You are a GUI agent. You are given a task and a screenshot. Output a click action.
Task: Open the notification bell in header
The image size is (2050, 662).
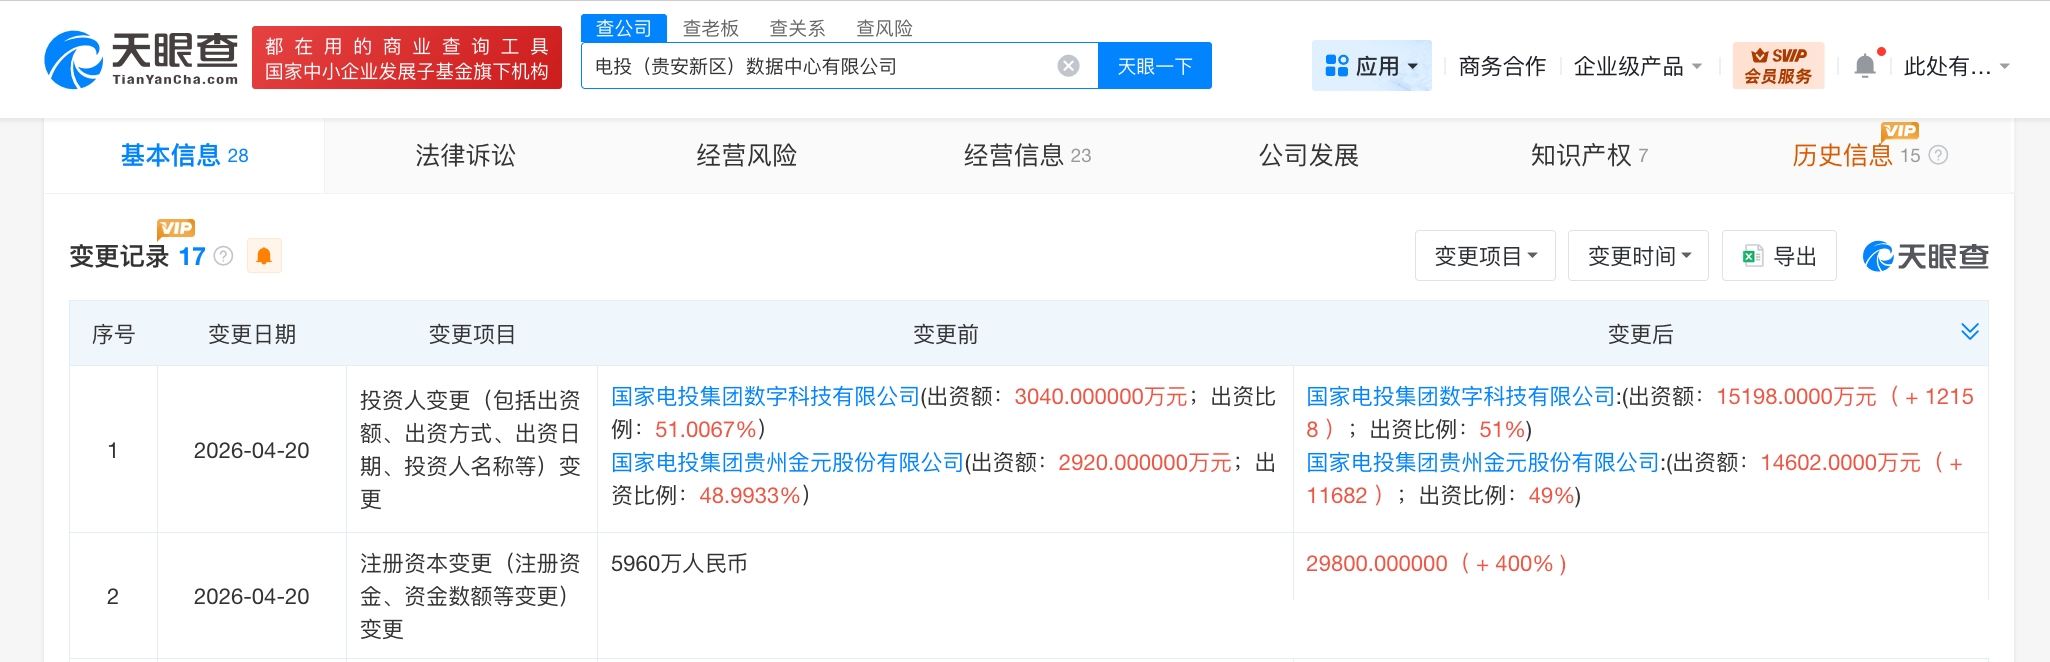[x=1865, y=66]
